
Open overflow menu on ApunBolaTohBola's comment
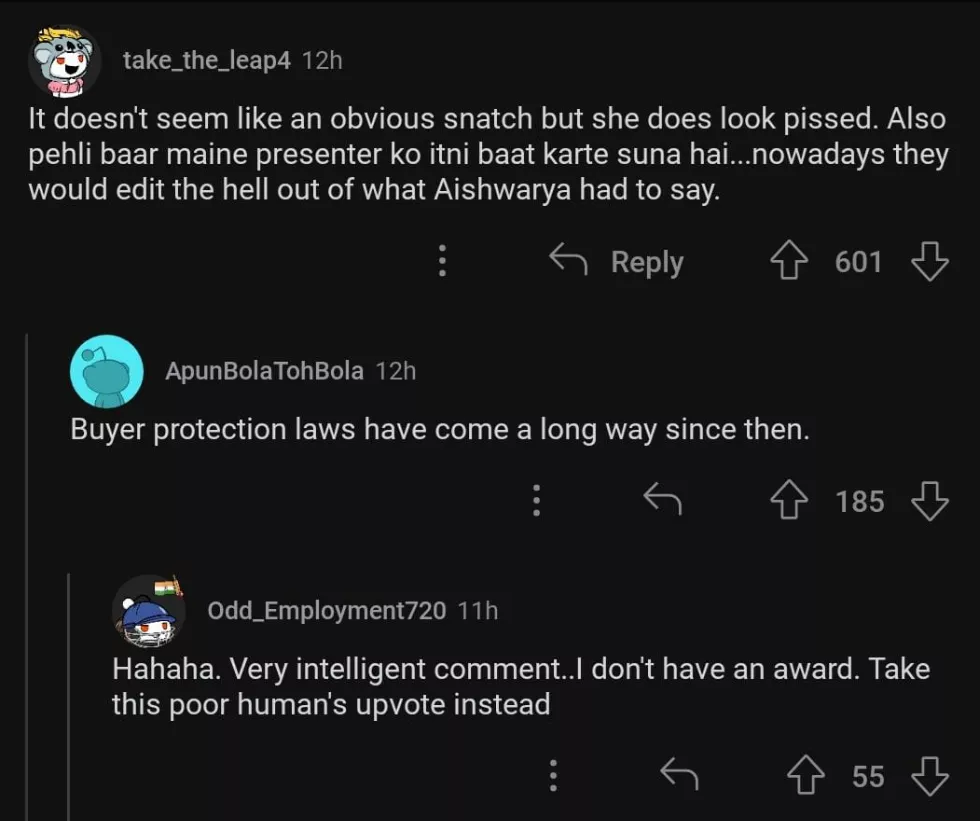tap(537, 500)
